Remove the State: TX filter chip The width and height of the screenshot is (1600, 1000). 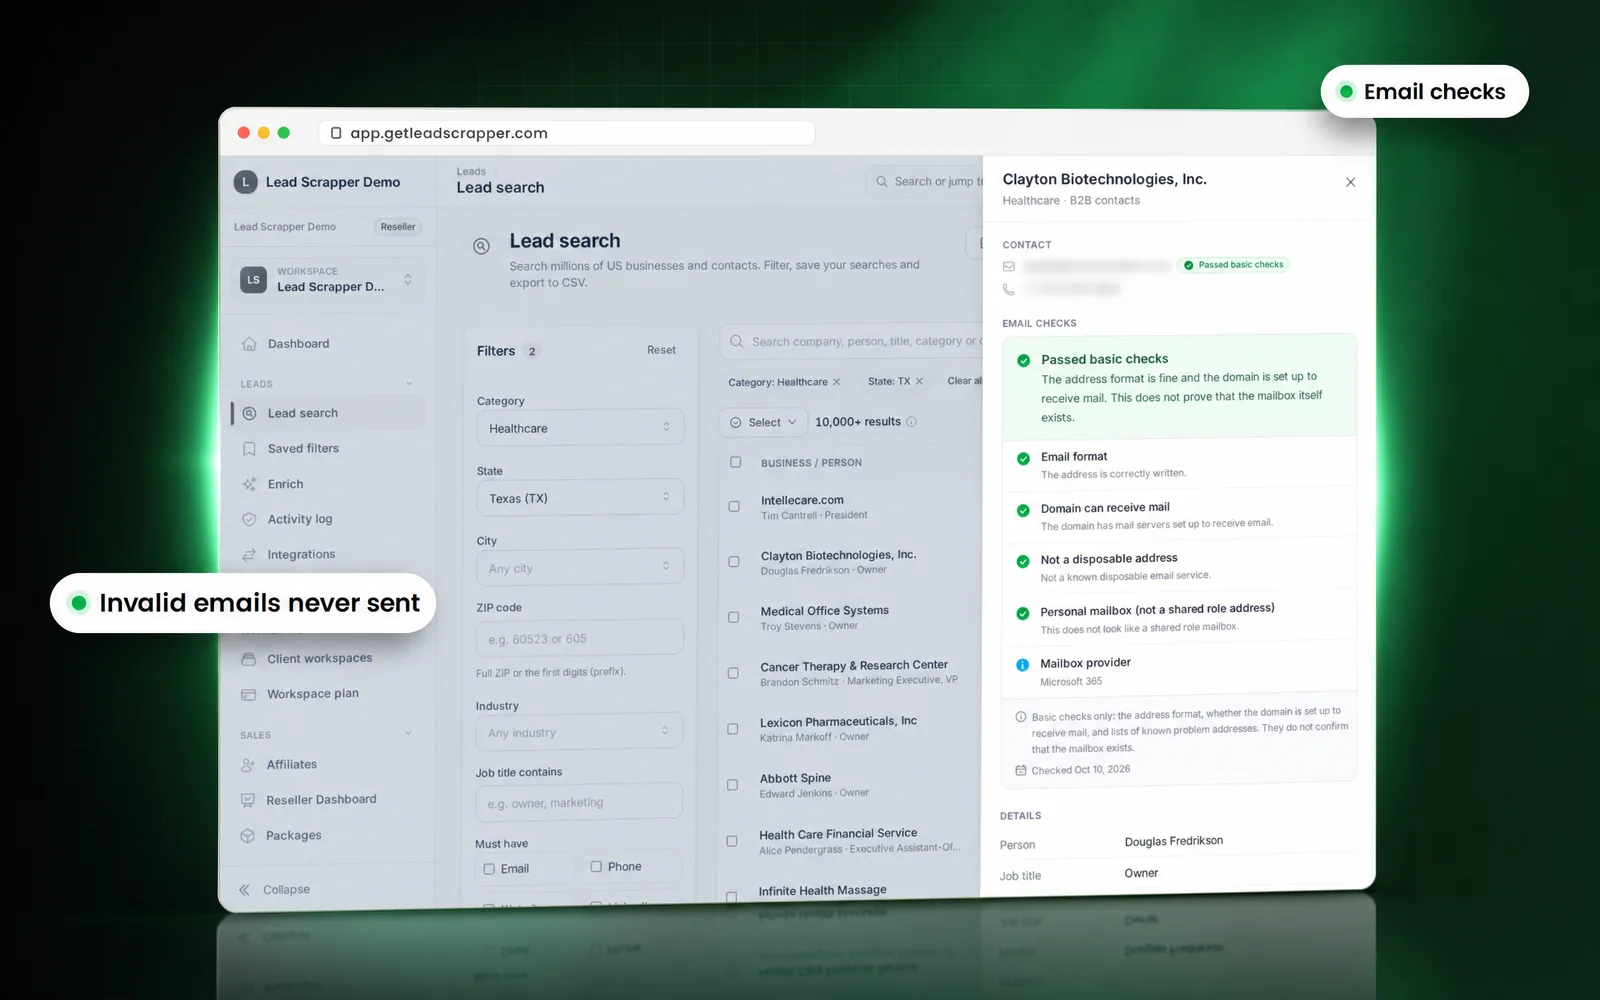[x=920, y=381]
